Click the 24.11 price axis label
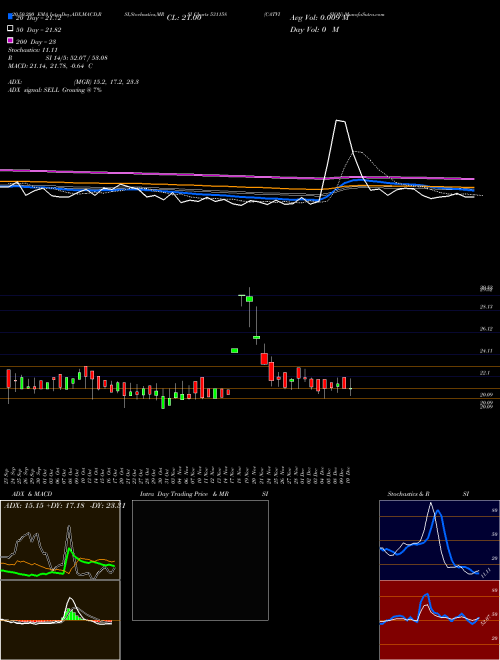Image resolution: width=500 pixels, height=660 pixels. tap(486, 351)
